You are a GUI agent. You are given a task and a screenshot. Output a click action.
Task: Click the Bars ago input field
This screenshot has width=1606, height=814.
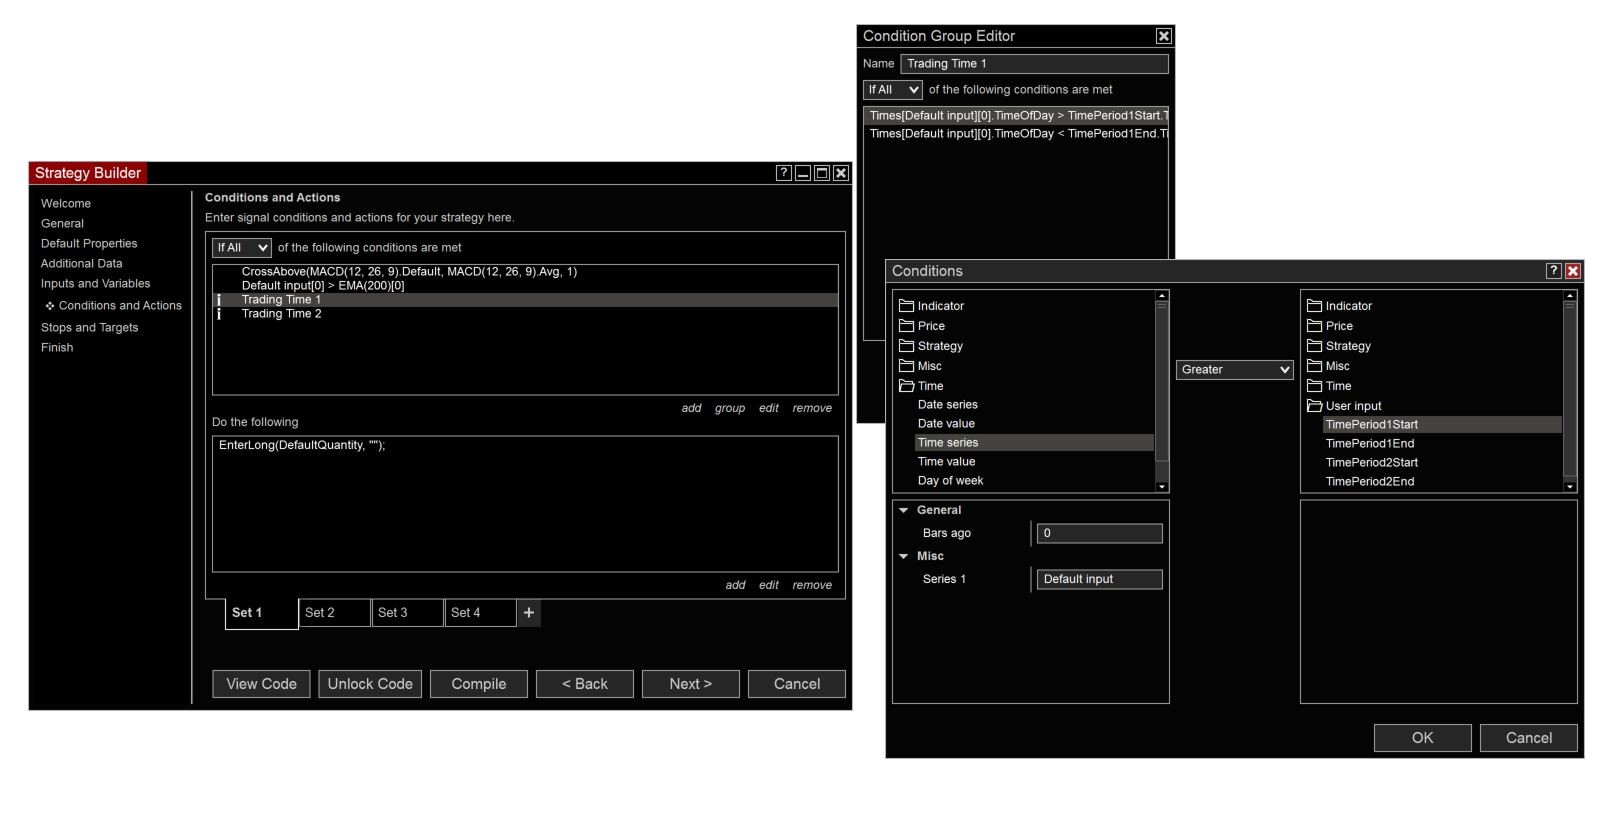(x=1100, y=534)
